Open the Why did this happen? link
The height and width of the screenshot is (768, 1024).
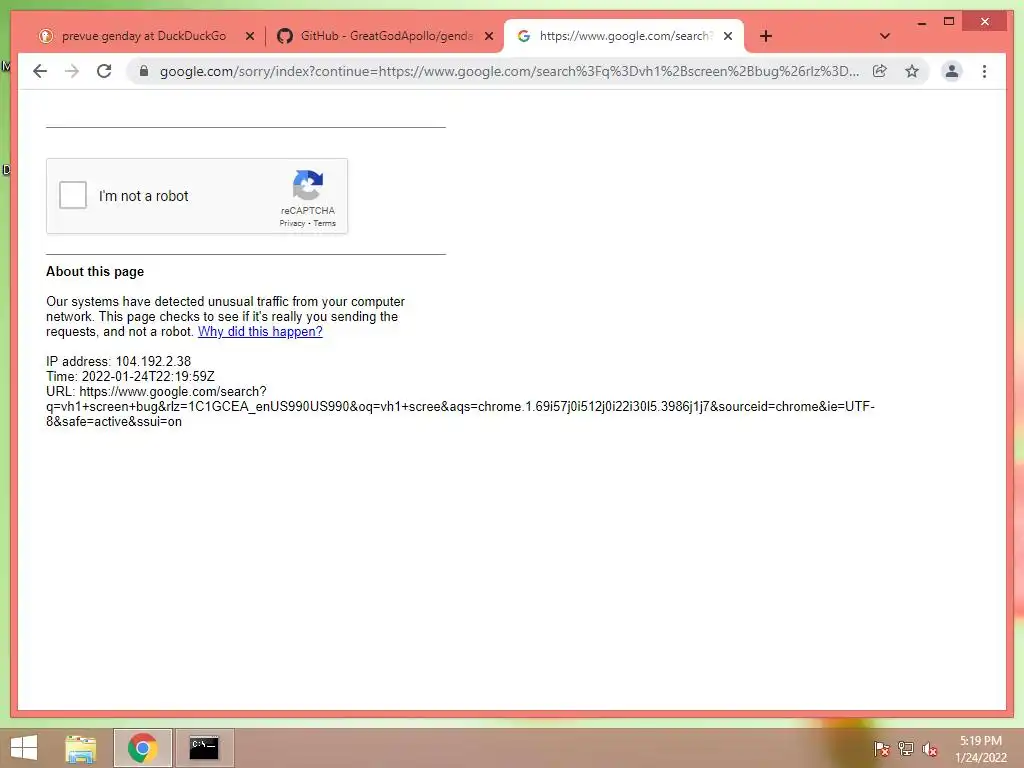click(x=260, y=332)
